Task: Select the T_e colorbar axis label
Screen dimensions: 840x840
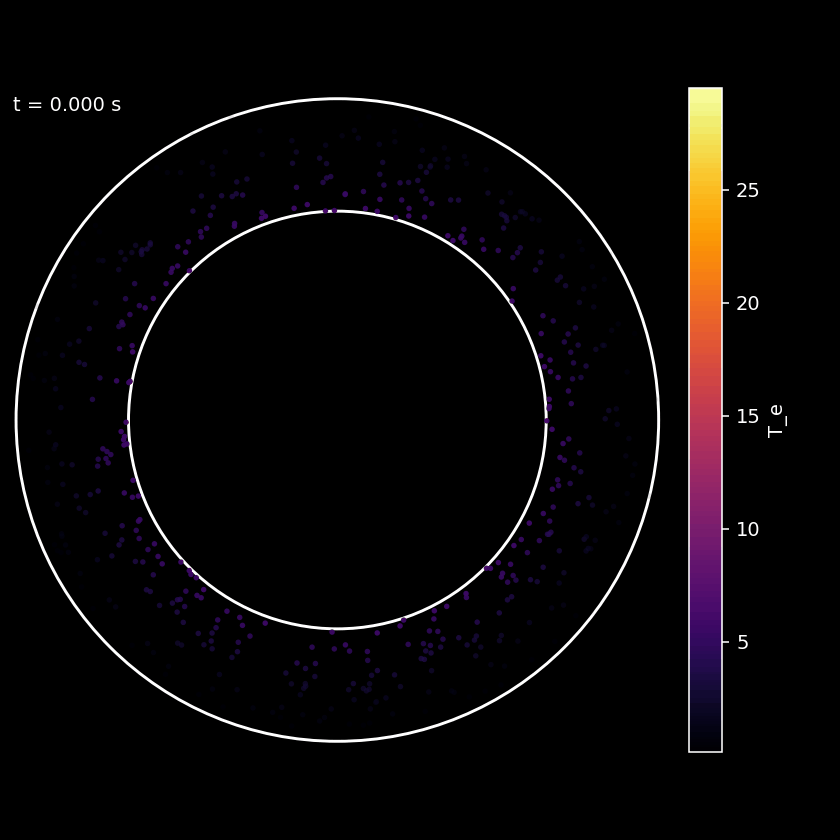Action: (x=777, y=420)
